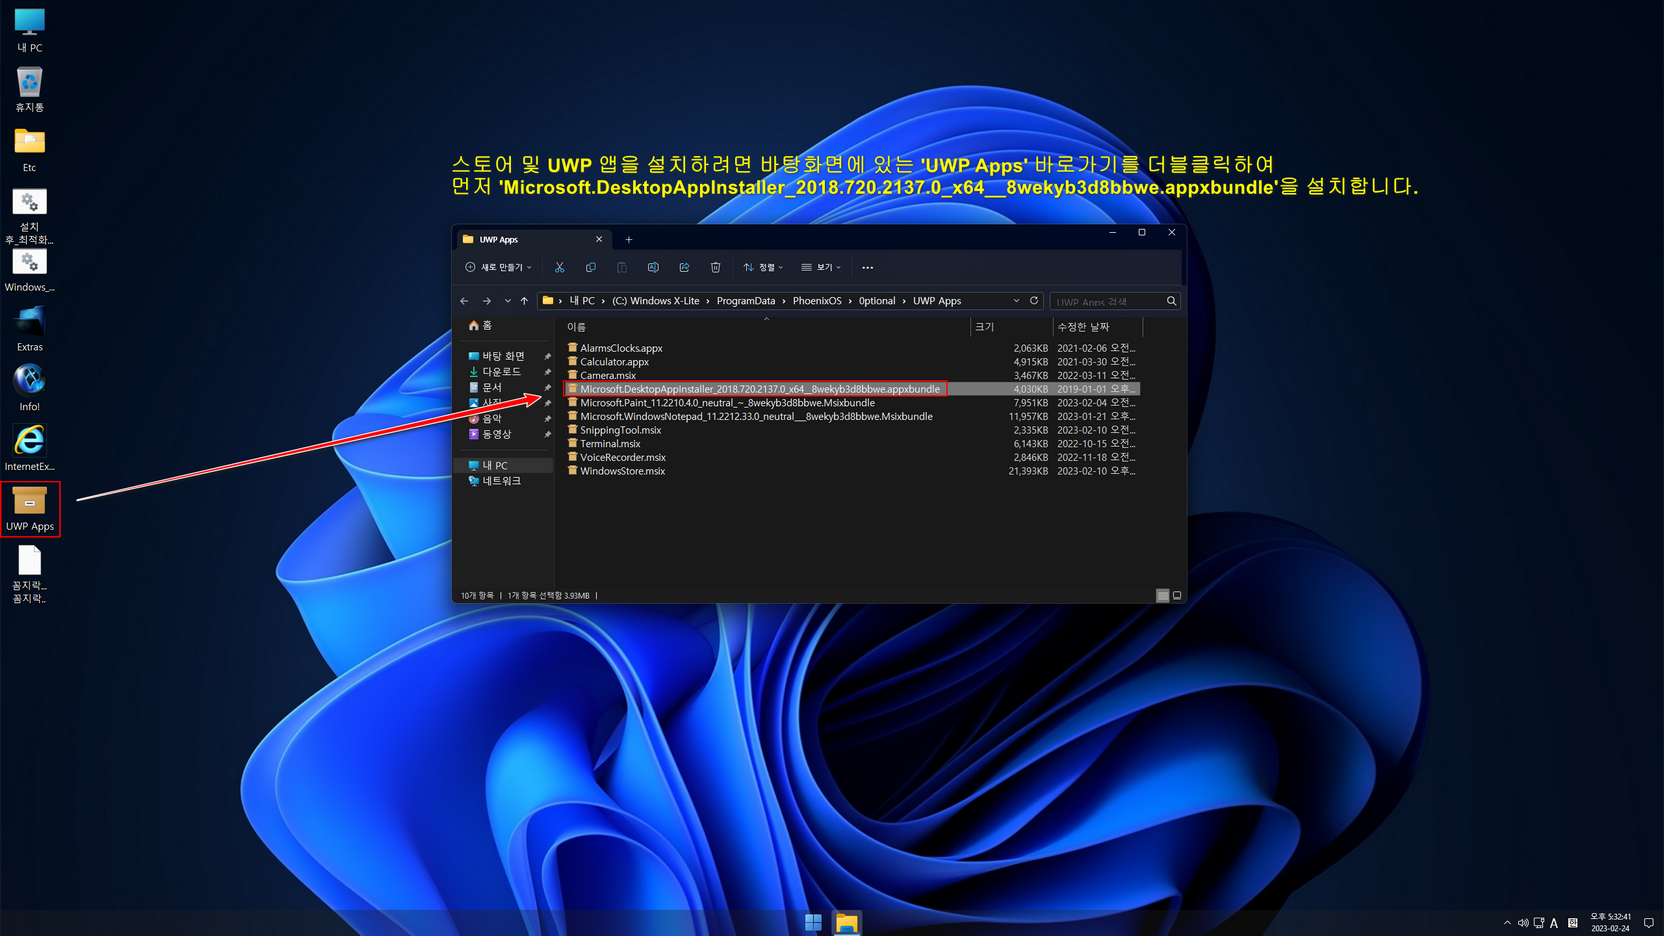The height and width of the screenshot is (936, 1664).
Task: Select the Info! desktop icon
Action: point(29,389)
